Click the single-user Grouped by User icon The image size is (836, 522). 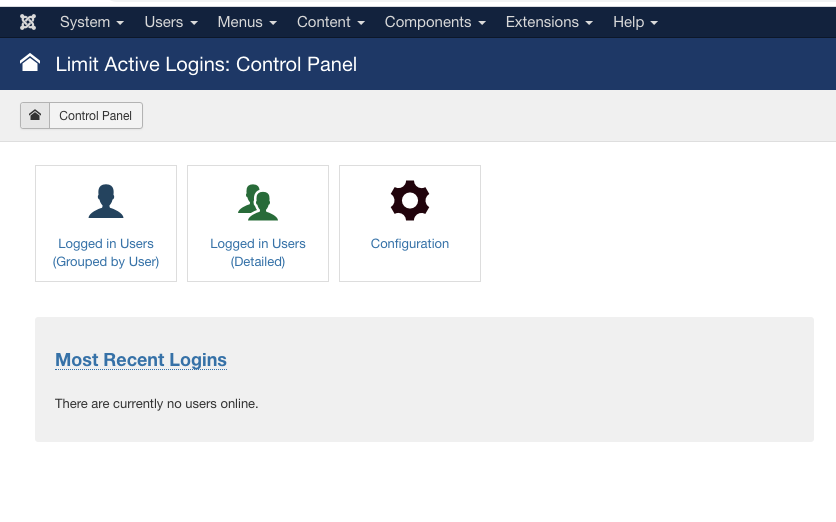tap(106, 201)
